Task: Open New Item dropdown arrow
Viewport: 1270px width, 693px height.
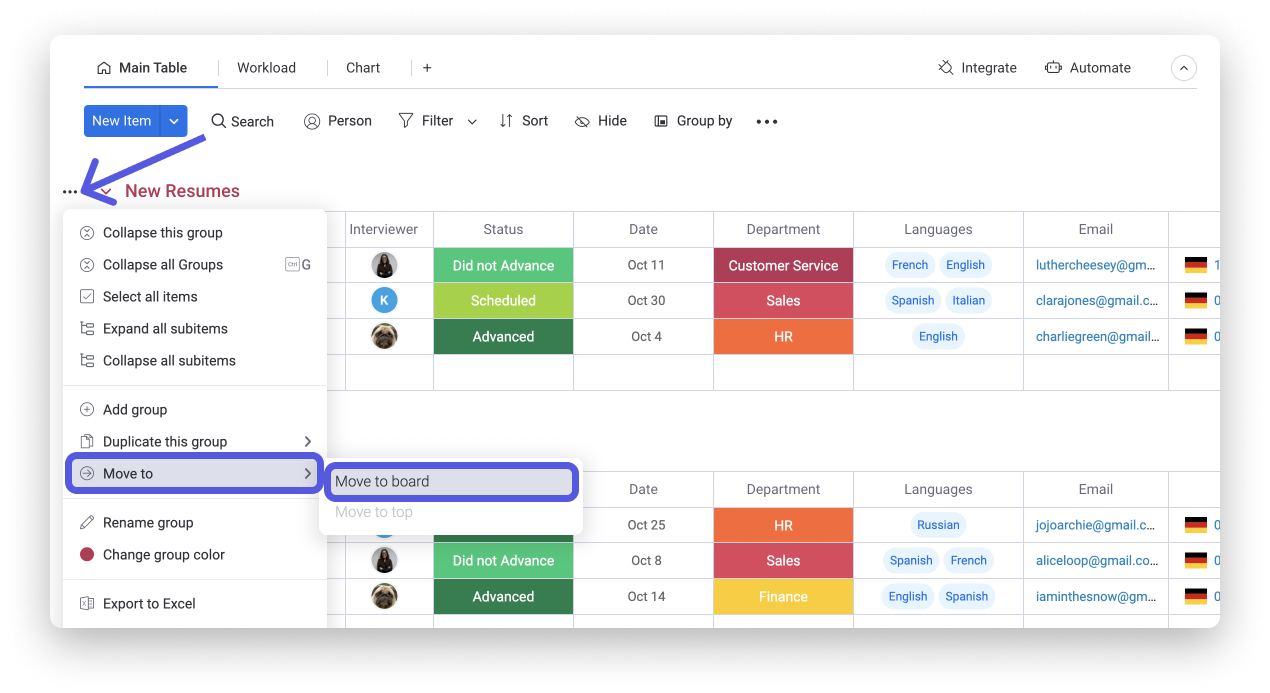Action: pyautogui.click(x=174, y=121)
